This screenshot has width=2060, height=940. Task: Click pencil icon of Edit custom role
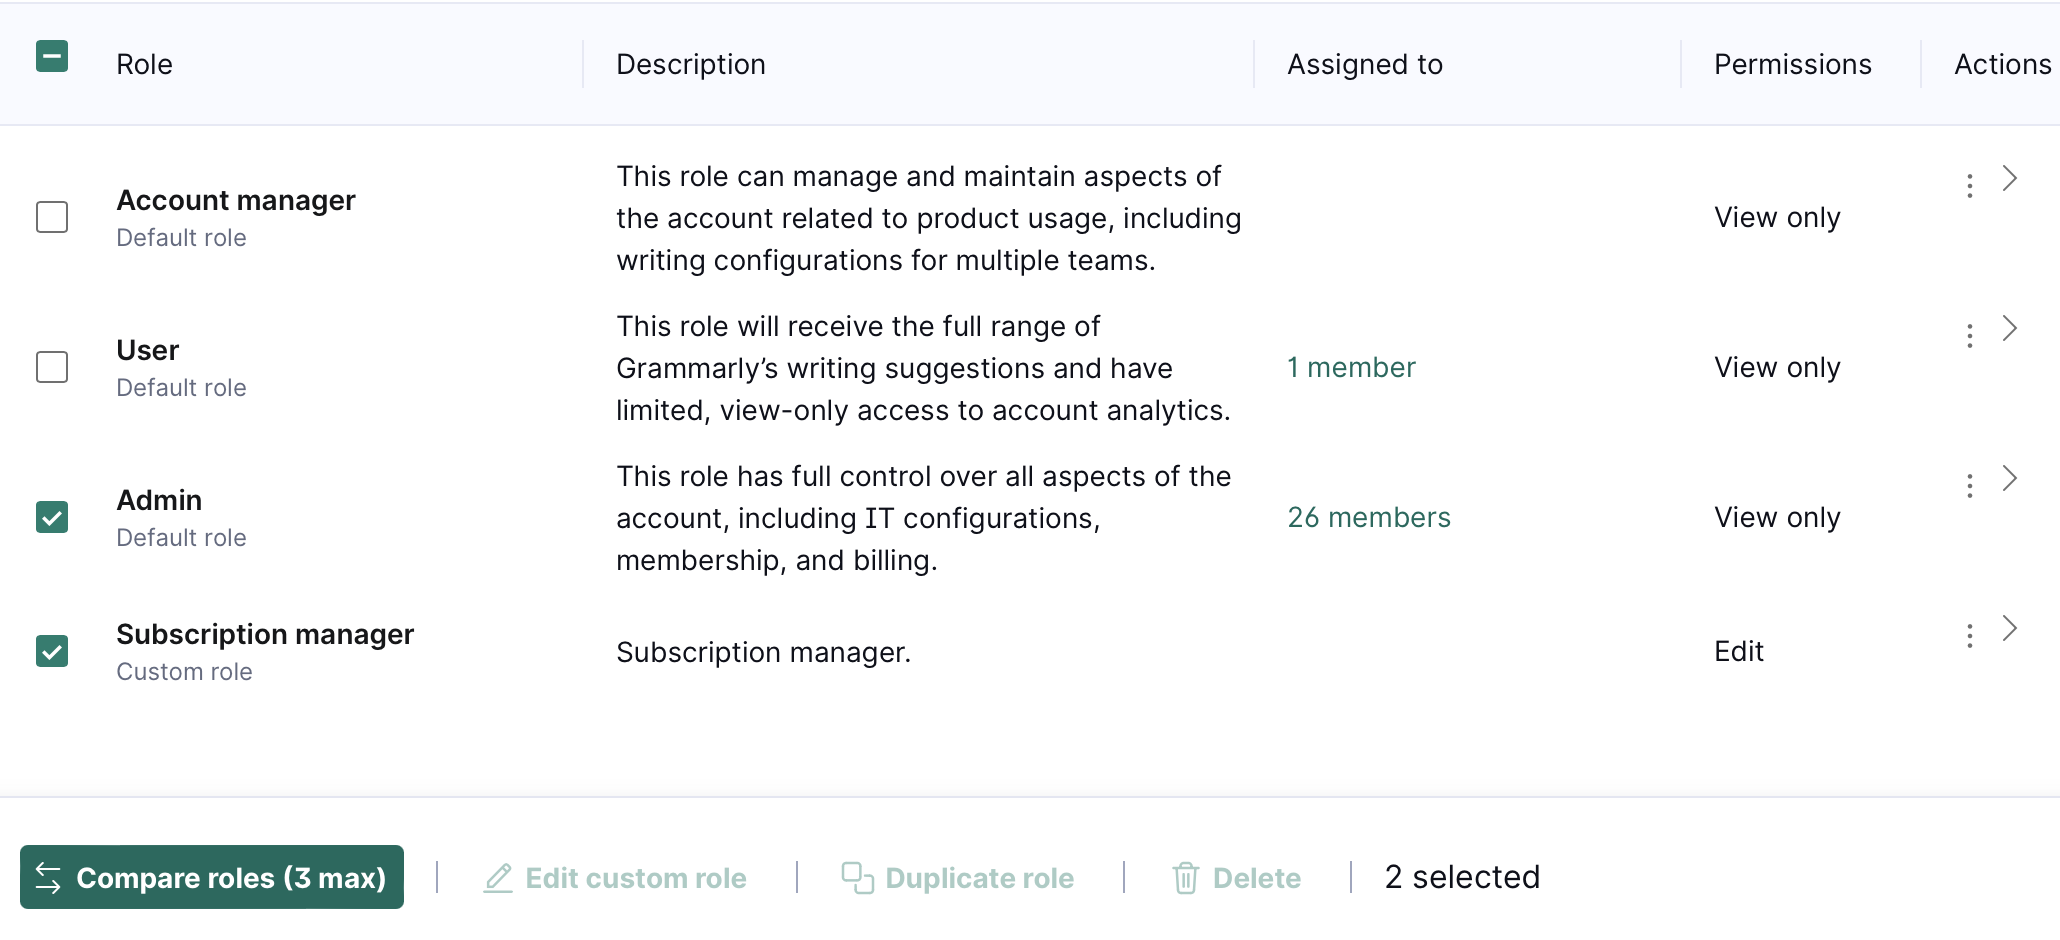498,878
